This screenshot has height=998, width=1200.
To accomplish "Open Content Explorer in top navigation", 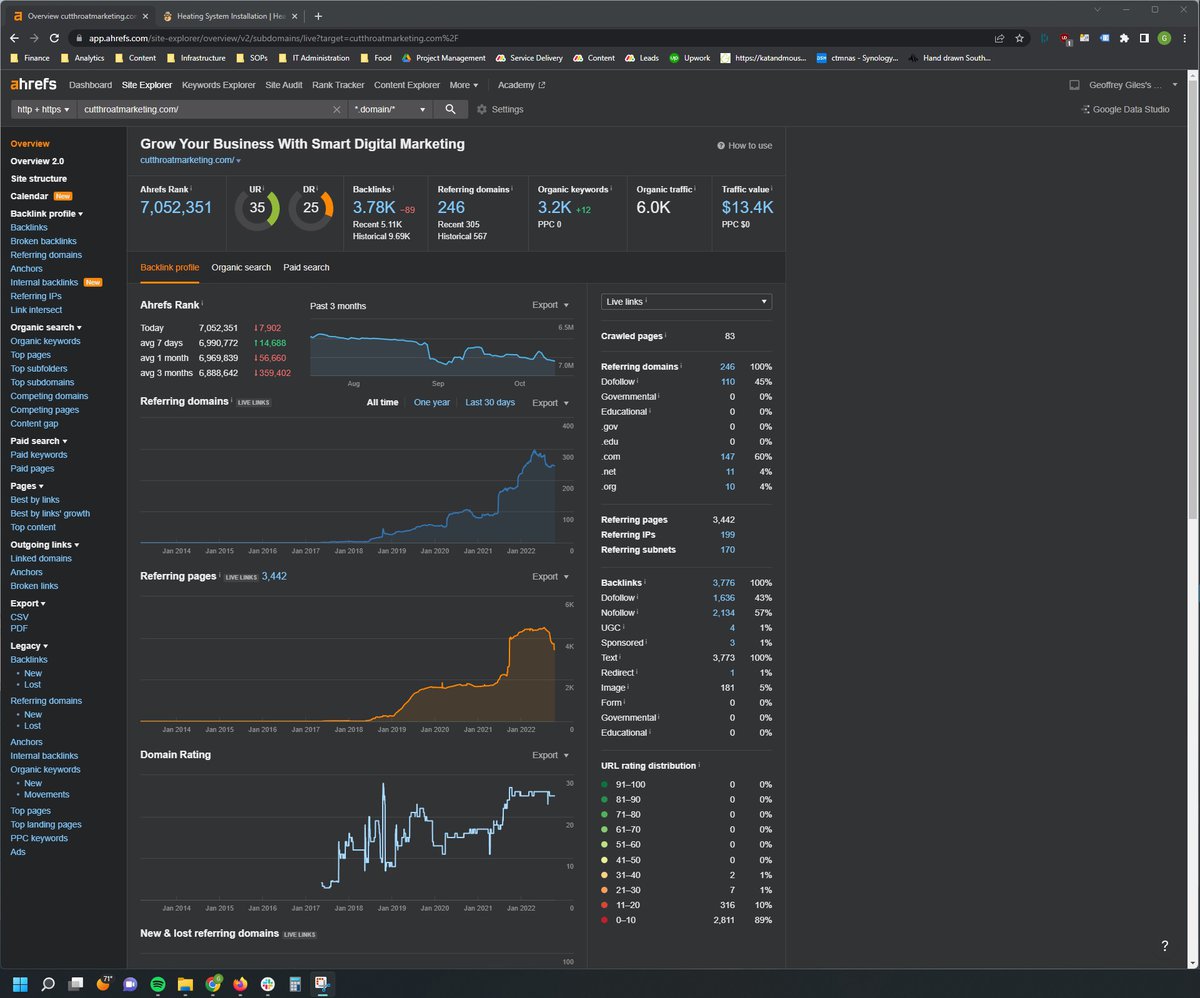I will [407, 85].
